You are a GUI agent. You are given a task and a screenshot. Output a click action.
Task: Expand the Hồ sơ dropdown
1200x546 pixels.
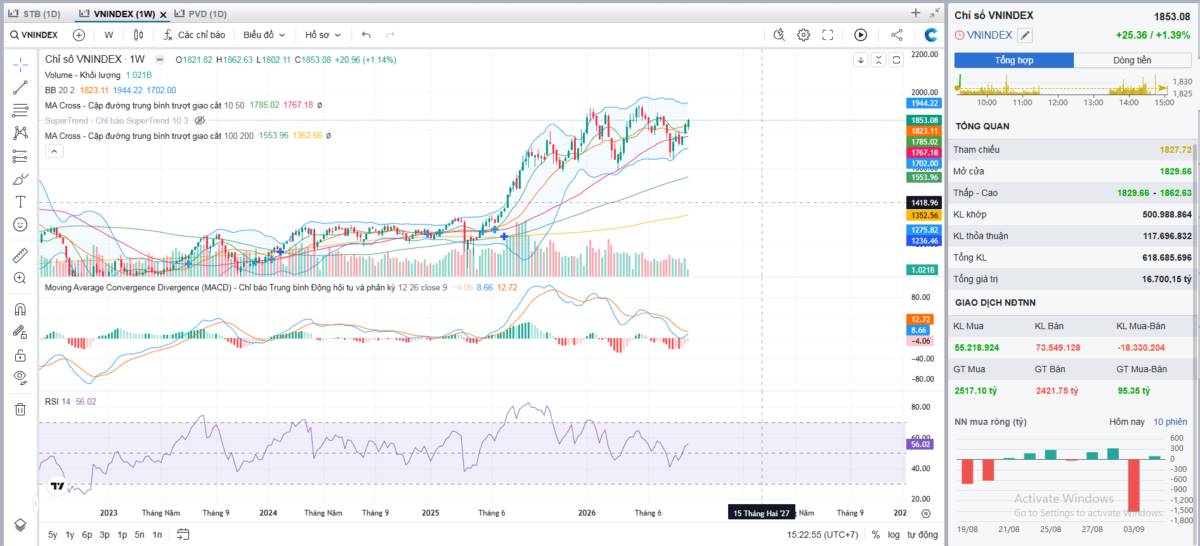point(323,34)
